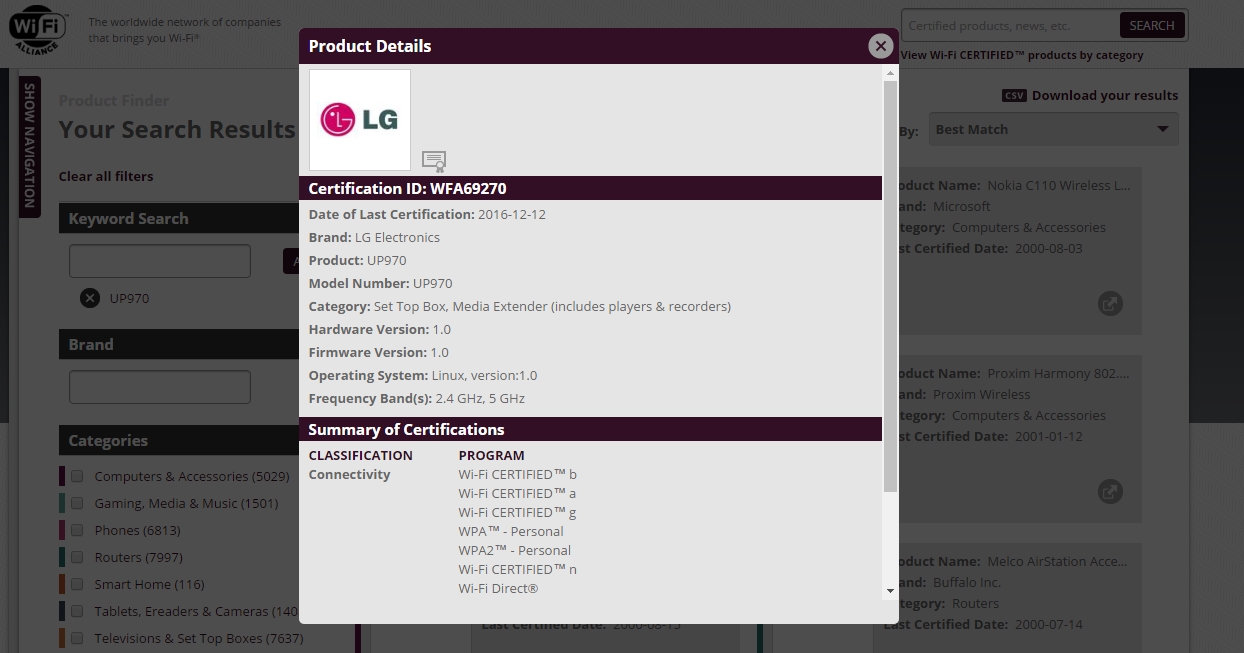Open the Proxim Harmony result external link icon

[1110, 492]
